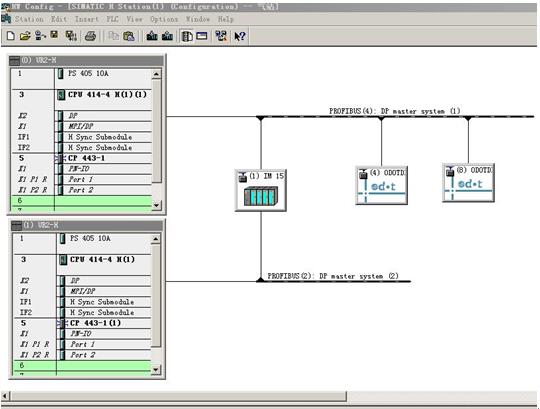Click the MPI/DP module icon in rack 0
Viewport: 540px width, 409px height.
point(60,126)
